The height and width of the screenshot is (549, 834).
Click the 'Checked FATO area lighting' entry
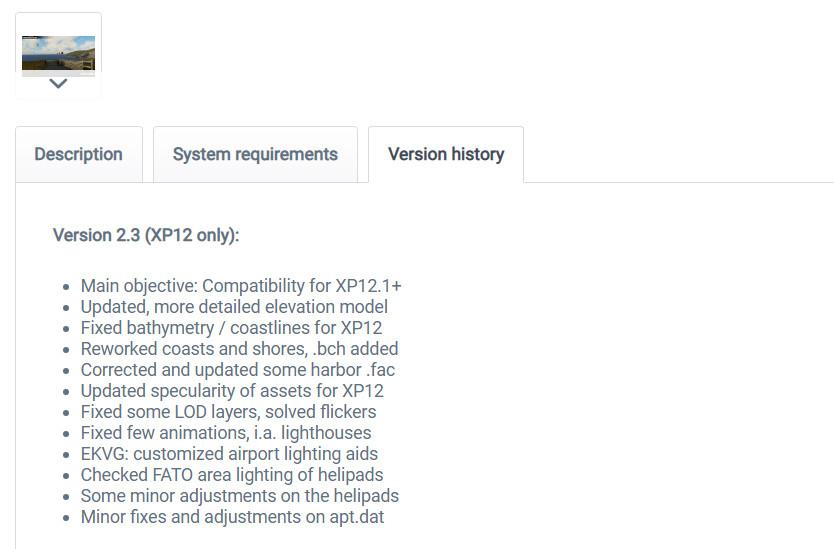point(232,475)
